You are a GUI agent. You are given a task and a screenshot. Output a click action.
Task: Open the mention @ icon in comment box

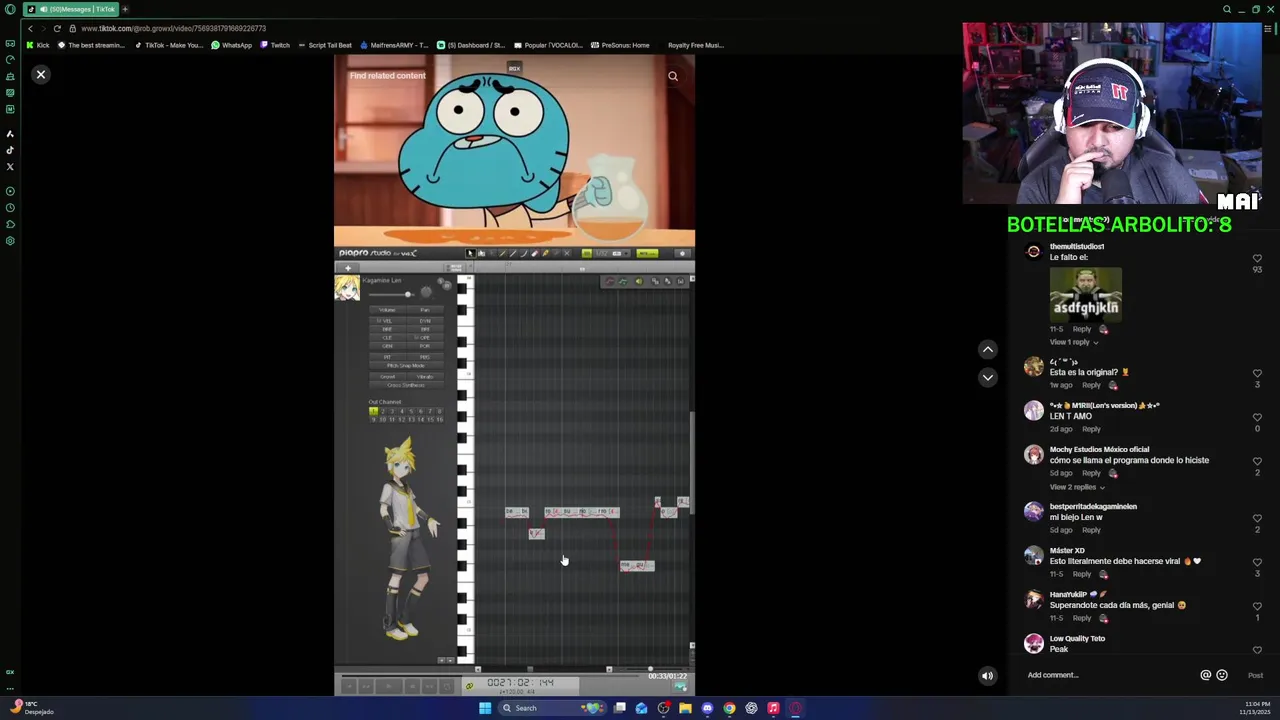point(1206,675)
